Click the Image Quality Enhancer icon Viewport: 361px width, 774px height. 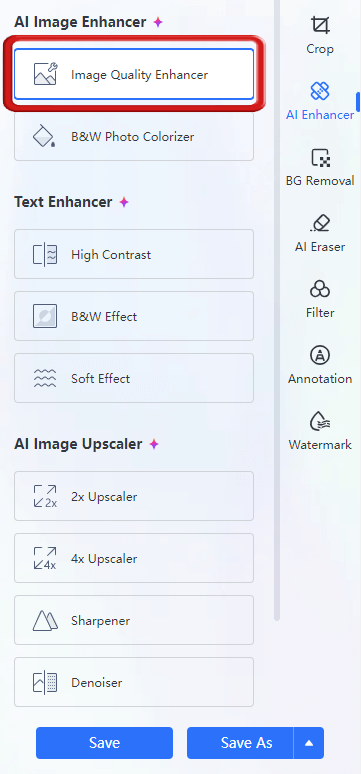point(45,75)
